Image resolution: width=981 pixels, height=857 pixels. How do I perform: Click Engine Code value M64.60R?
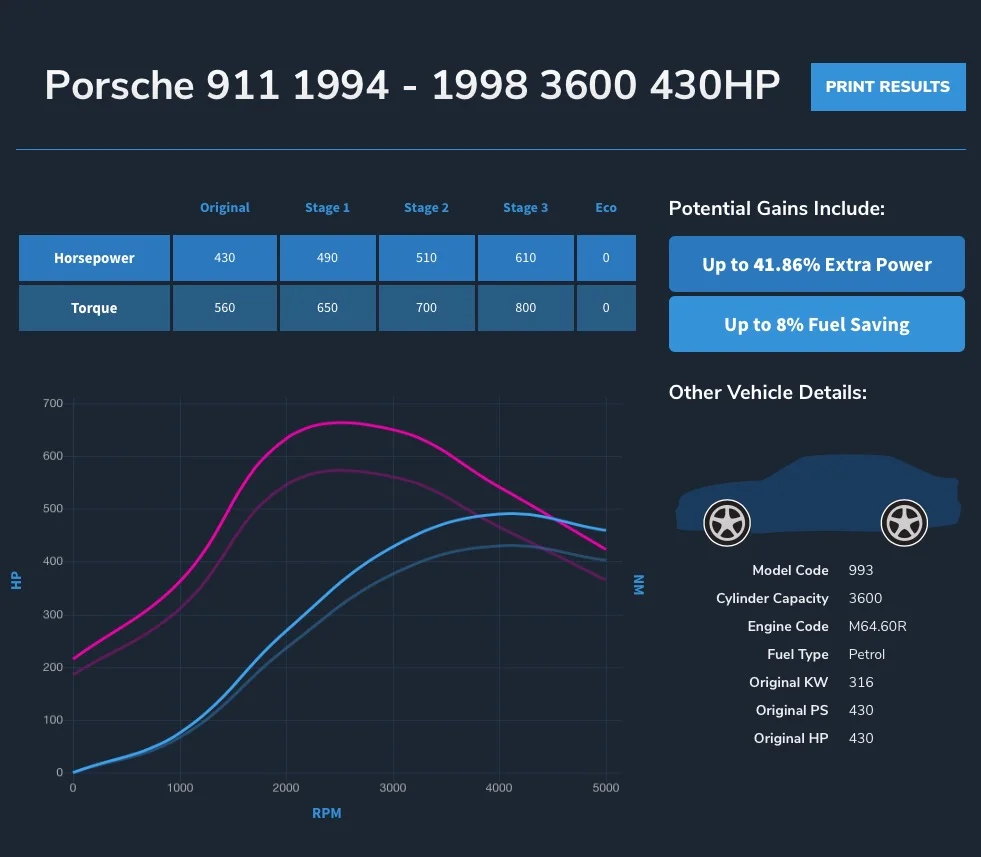coord(877,626)
